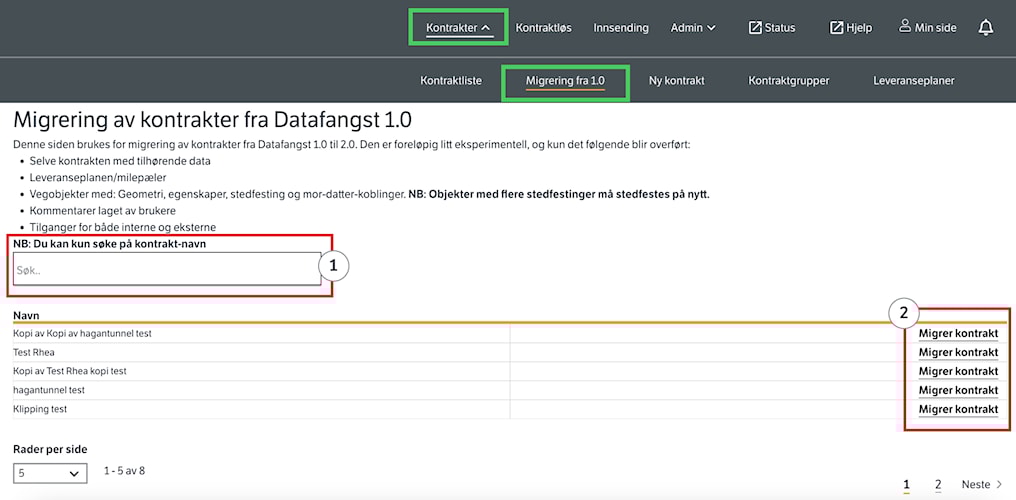
Task: Open the Leveranseplaner tab
Action: click(x=913, y=80)
